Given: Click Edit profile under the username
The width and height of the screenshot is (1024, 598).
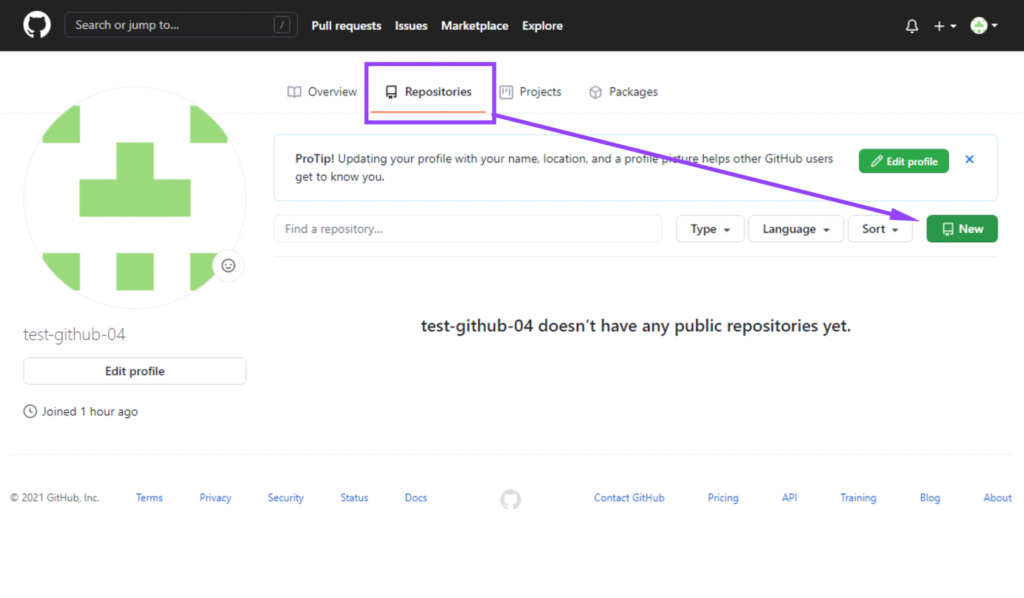Looking at the screenshot, I should (x=135, y=371).
